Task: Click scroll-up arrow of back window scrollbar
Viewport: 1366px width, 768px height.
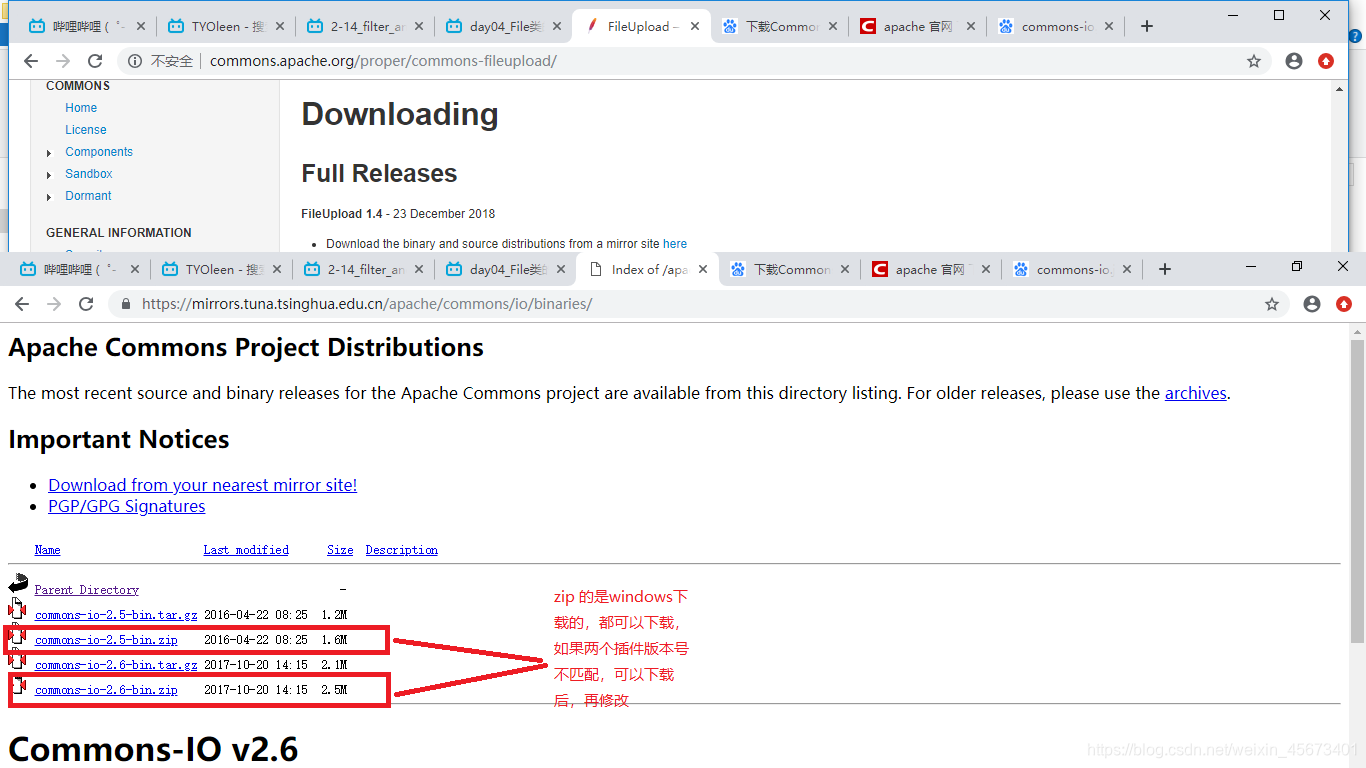Action: pyautogui.click(x=1340, y=89)
